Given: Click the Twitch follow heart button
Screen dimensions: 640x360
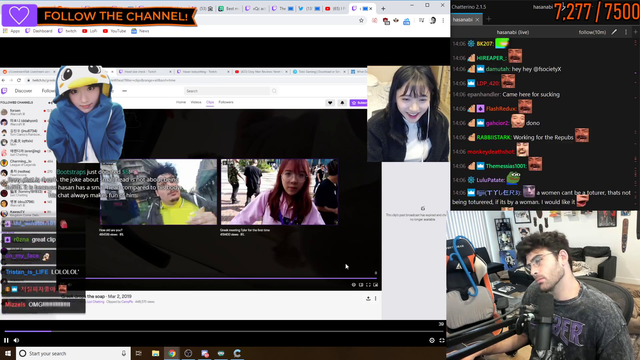Looking at the screenshot, I should [x=330, y=103].
